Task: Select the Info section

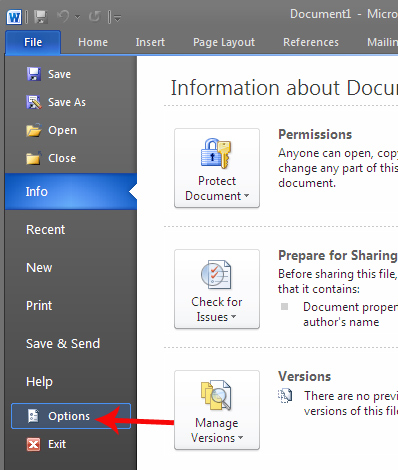Action: [71, 192]
